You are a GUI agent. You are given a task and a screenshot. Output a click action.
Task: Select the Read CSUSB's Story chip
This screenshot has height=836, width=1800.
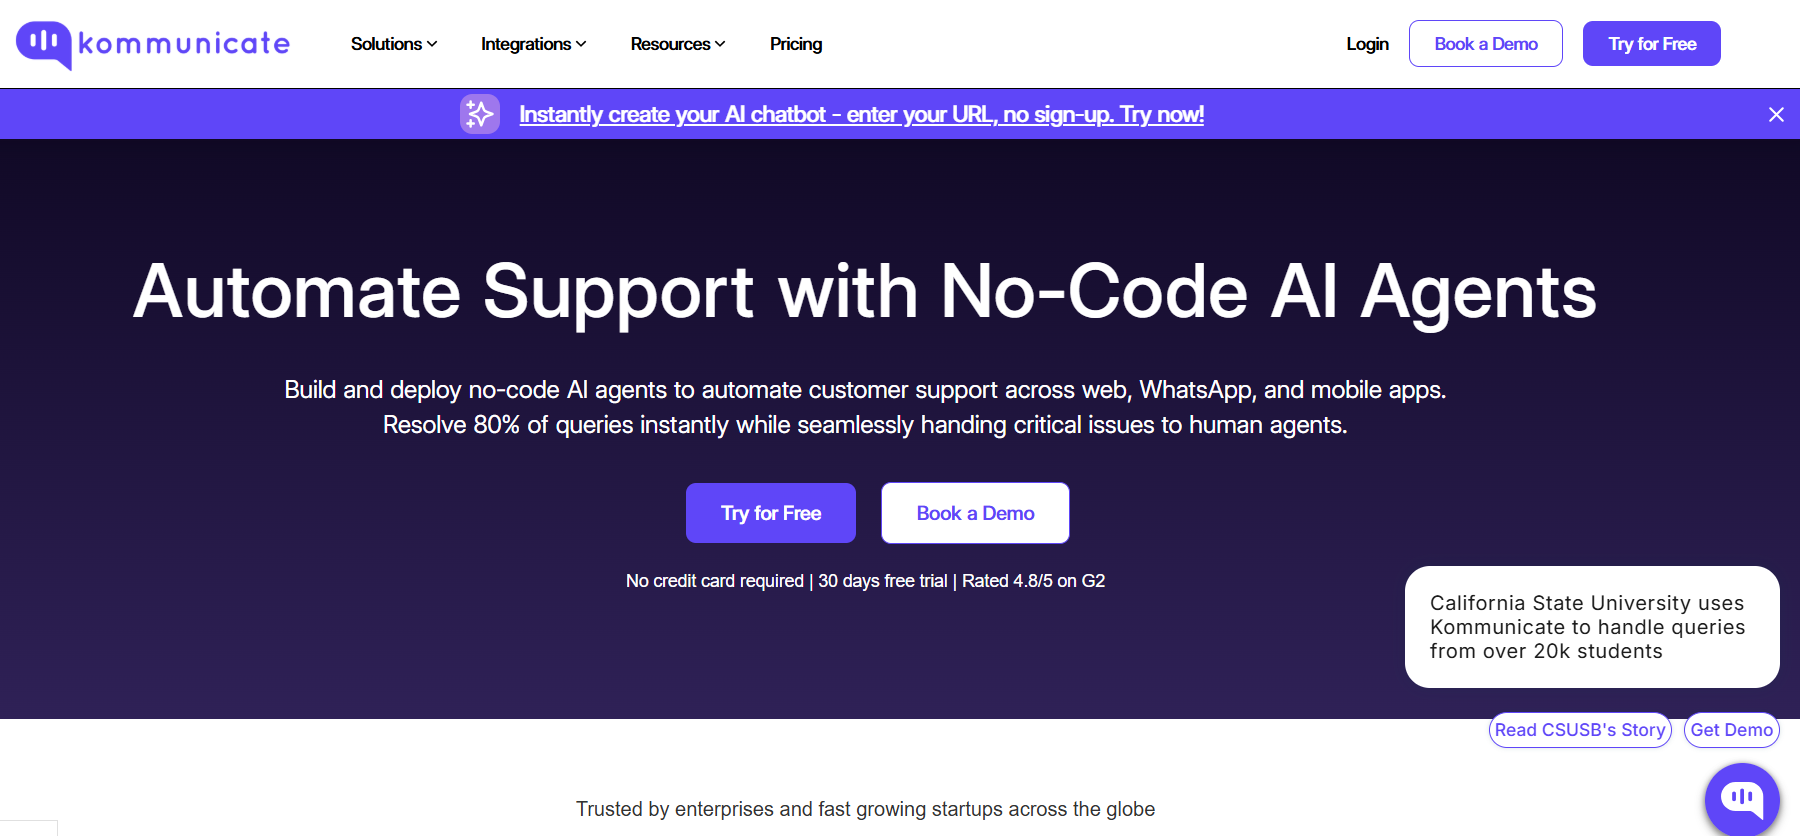pyautogui.click(x=1579, y=730)
